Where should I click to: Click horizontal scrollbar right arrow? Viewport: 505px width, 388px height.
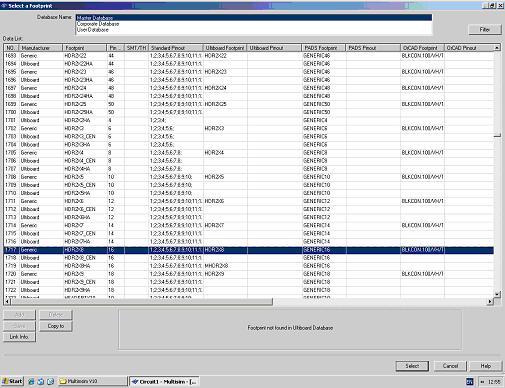click(x=490, y=302)
